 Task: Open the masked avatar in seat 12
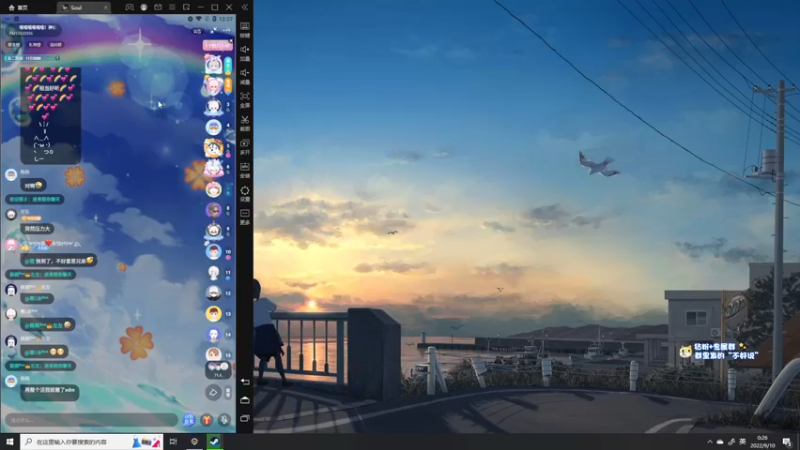coord(213,293)
